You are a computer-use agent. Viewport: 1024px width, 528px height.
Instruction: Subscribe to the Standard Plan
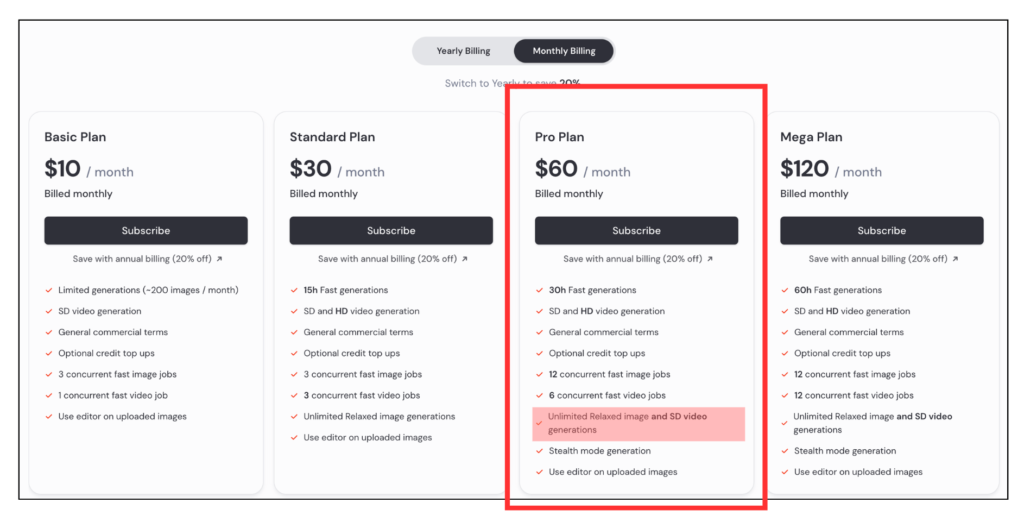[x=391, y=231]
